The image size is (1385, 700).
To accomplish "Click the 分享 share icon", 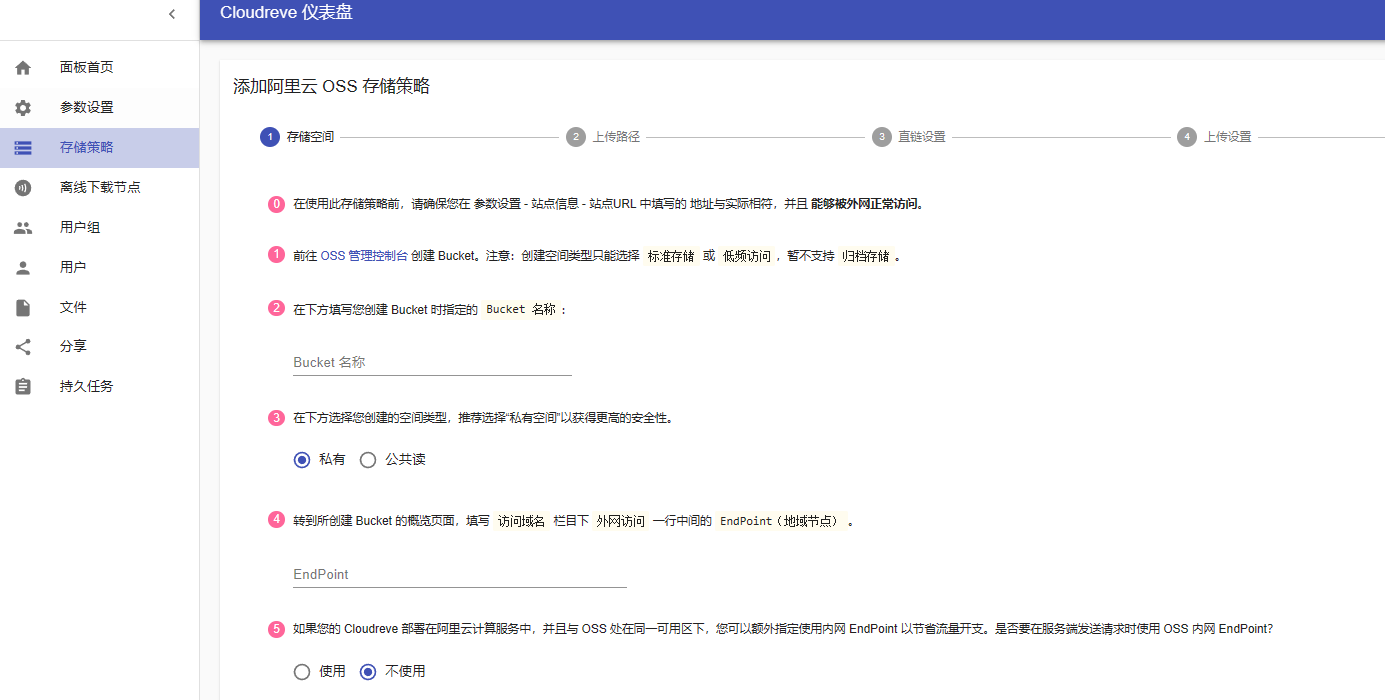I will [22, 347].
